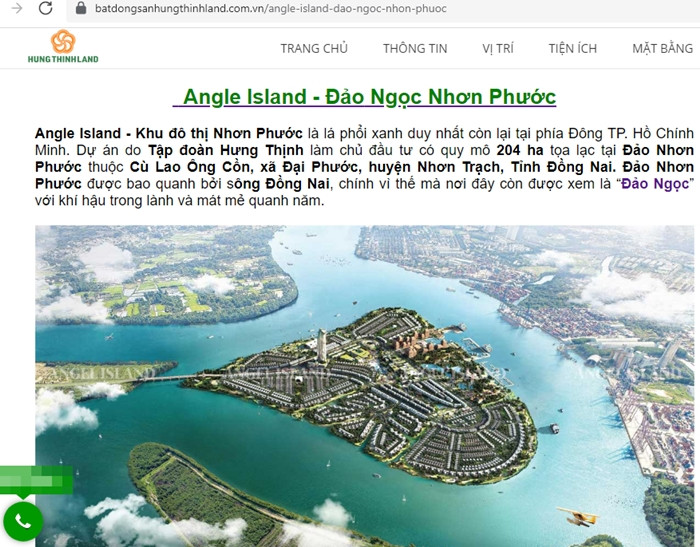This screenshot has height=547, width=700.
Task: Open the TRANG CHỦ menu item
Action: pyautogui.click(x=314, y=48)
